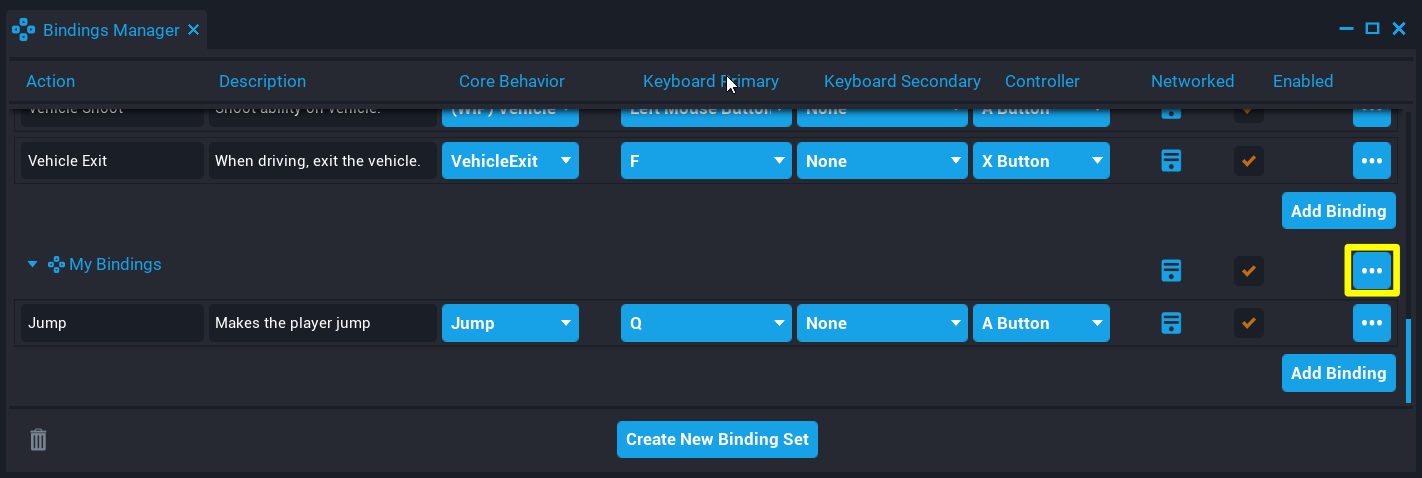
Task: Open Vehicle Exit's X Button controller dropdown
Action: [x=1041, y=161]
